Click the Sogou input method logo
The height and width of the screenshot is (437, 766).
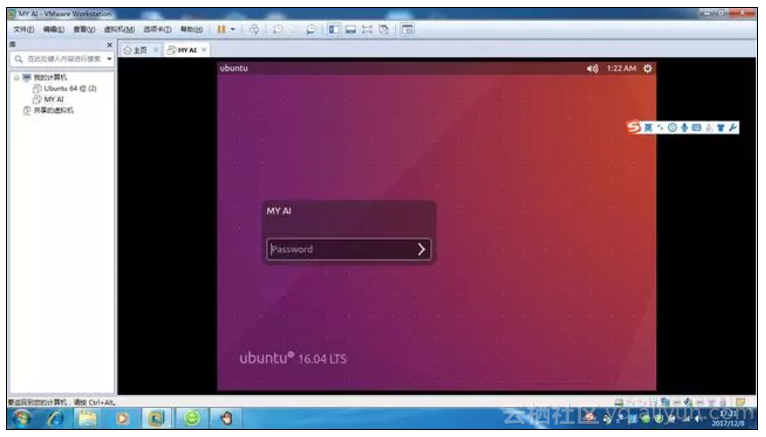634,127
